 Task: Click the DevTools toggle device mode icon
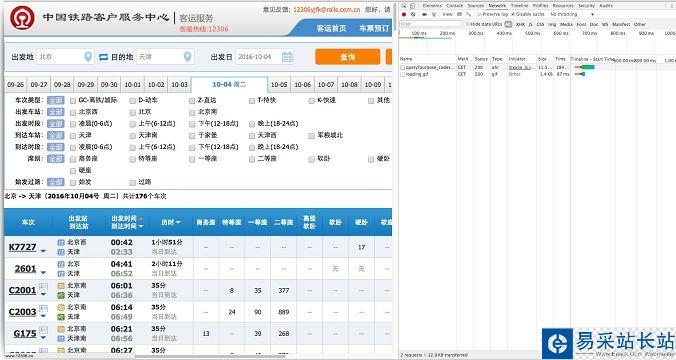coord(413,6)
